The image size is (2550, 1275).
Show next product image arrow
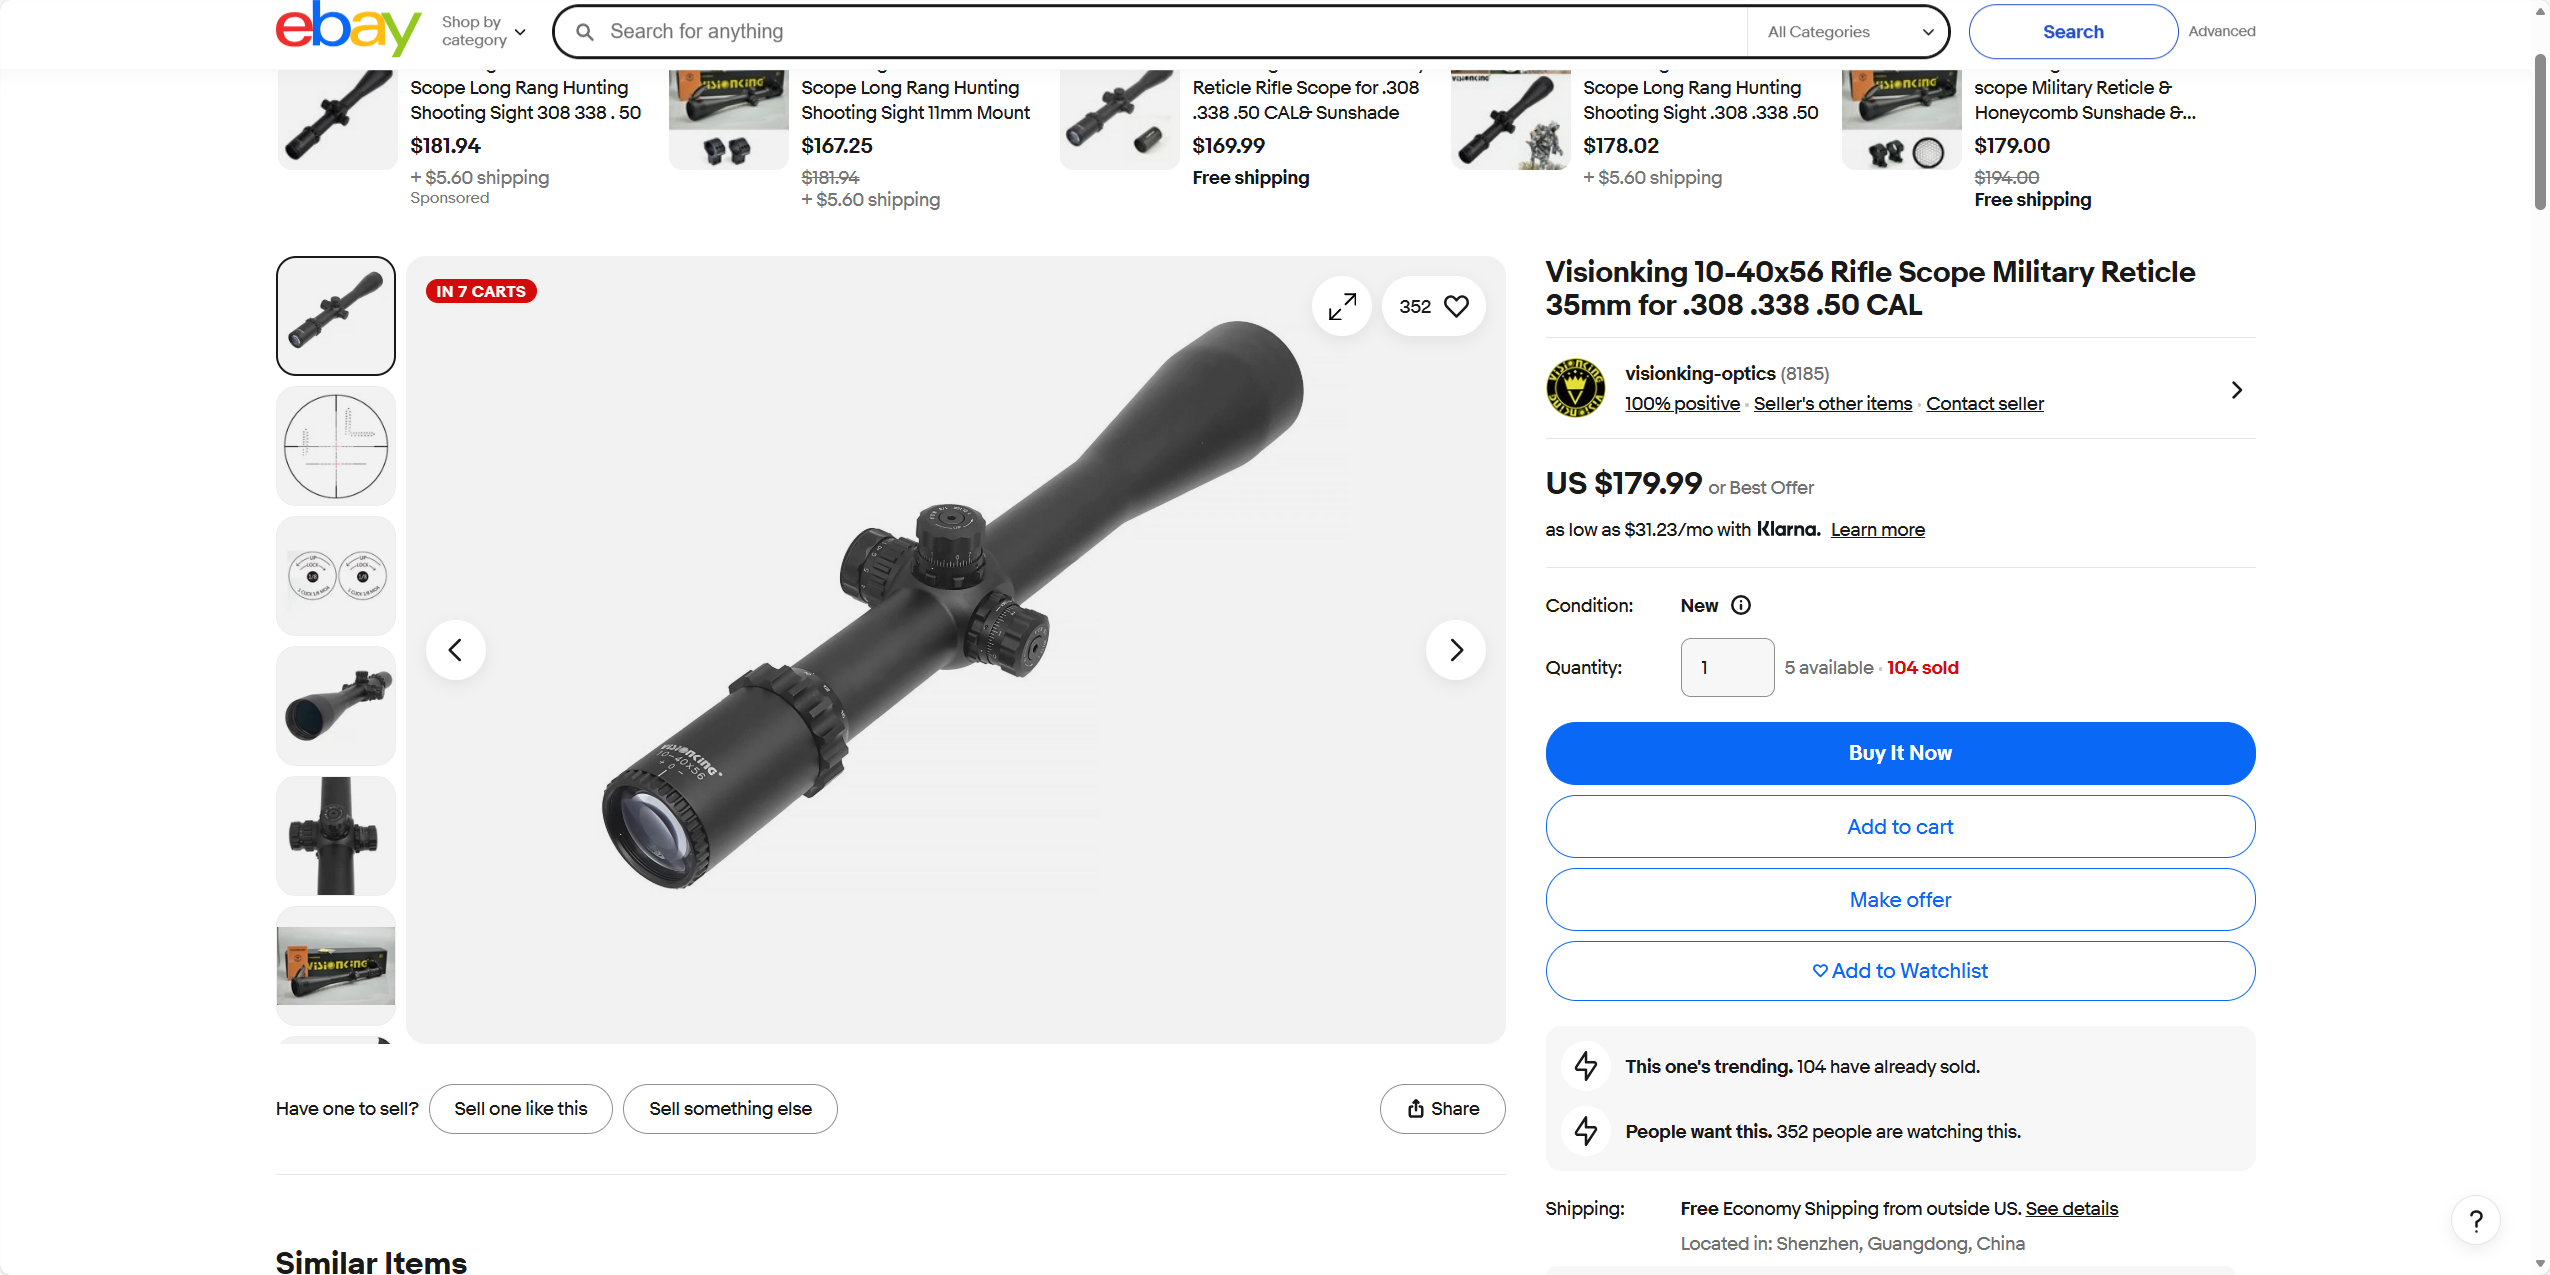pos(1456,650)
